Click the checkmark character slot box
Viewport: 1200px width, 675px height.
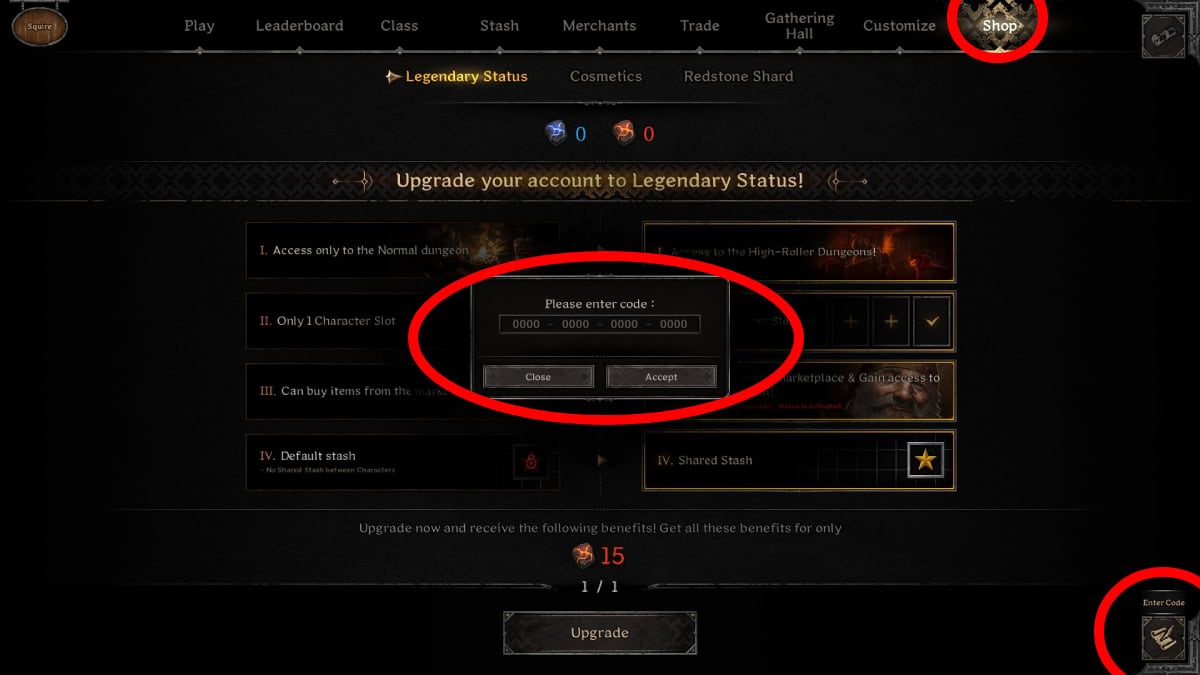click(x=932, y=322)
